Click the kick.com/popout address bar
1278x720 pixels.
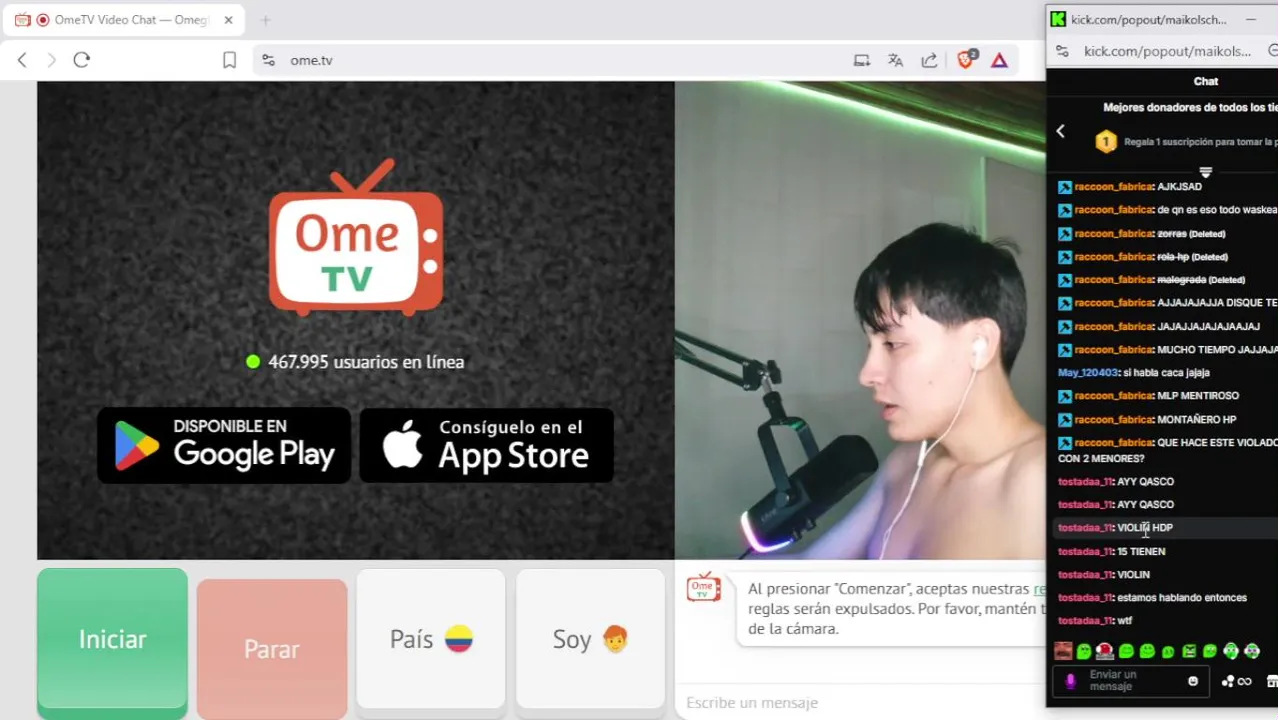[x=1167, y=51]
